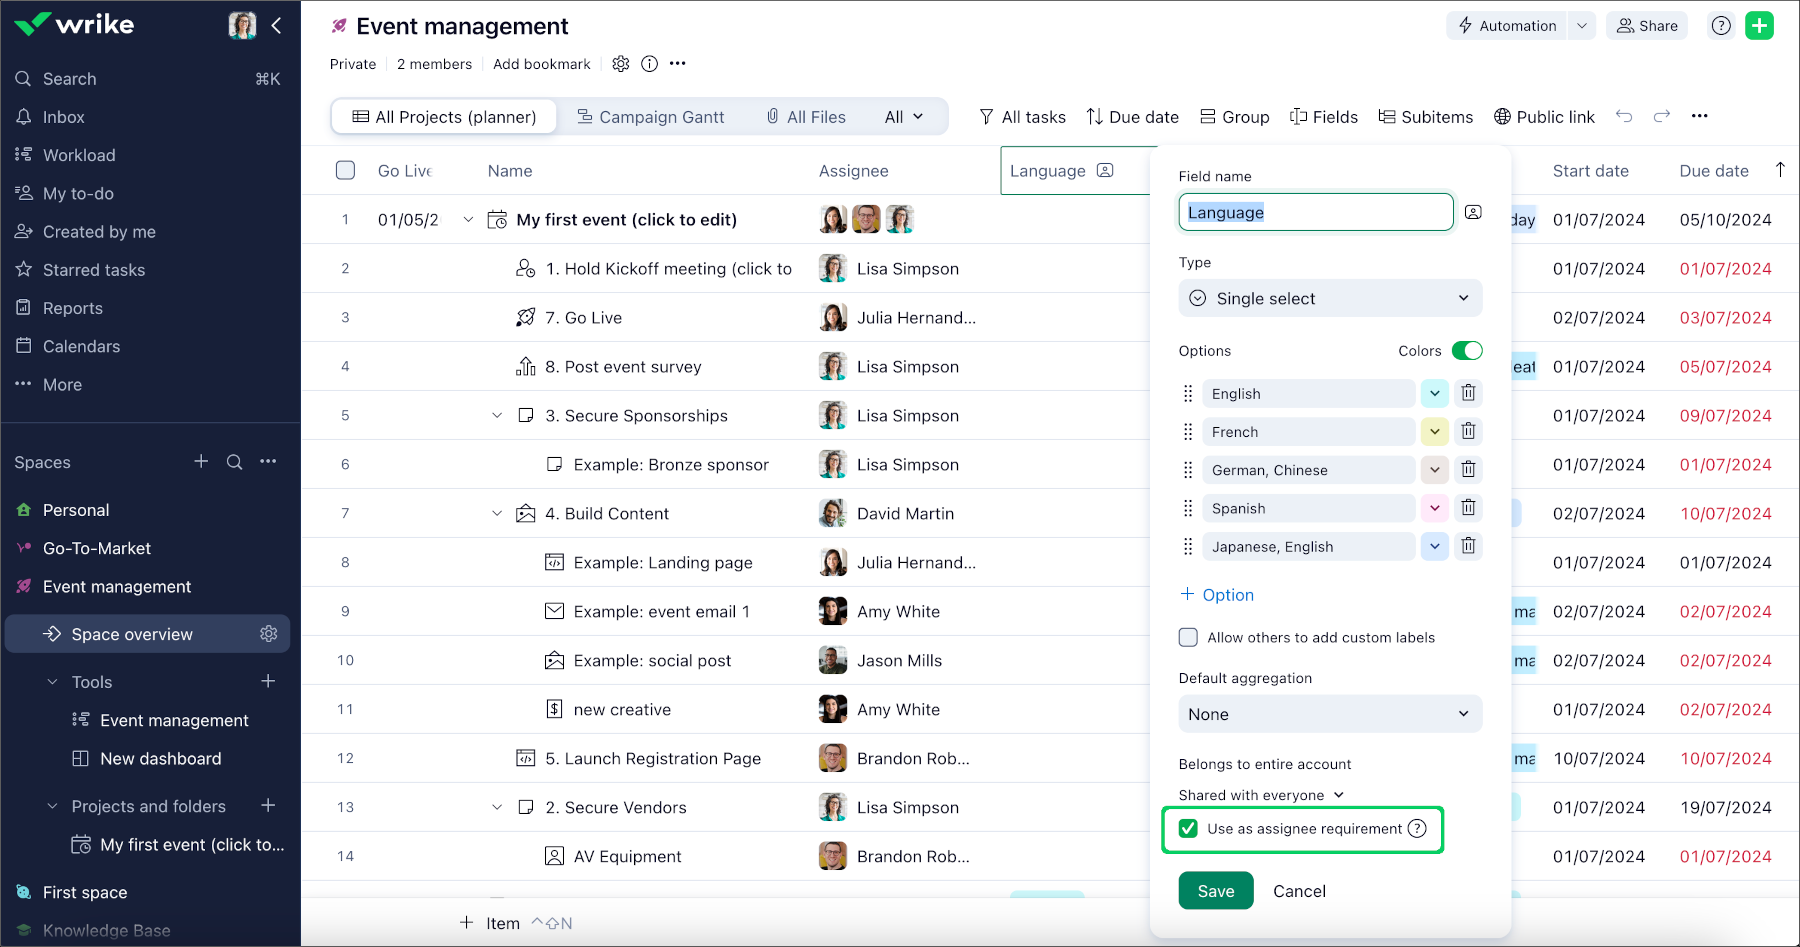This screenshot has width=1800, height=947.
Task: Collapse the '4. Build Content' subtasks
Action: pos(497,513)
